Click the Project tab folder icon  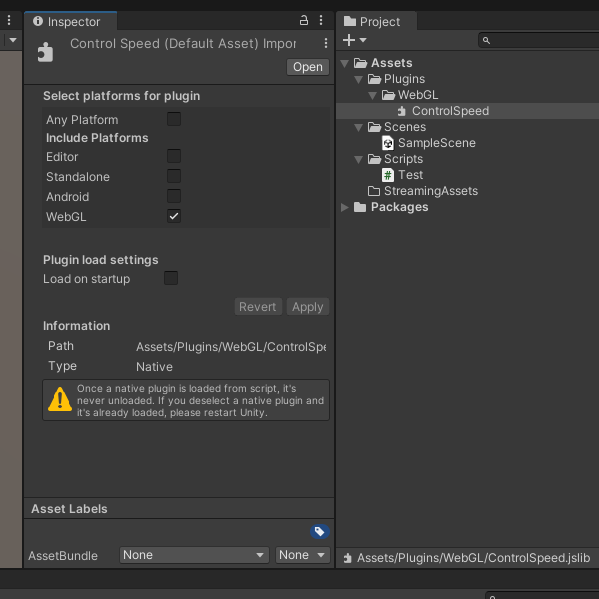[x=350, y=21]
